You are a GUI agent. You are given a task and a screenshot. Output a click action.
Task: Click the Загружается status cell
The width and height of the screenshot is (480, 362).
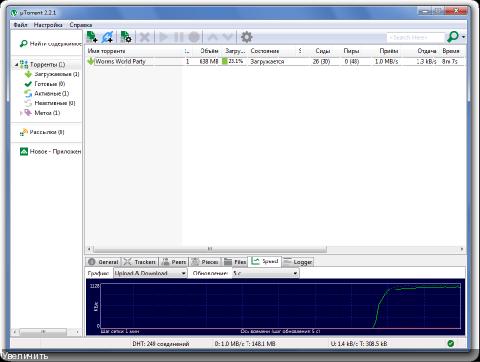pos(267,62)
